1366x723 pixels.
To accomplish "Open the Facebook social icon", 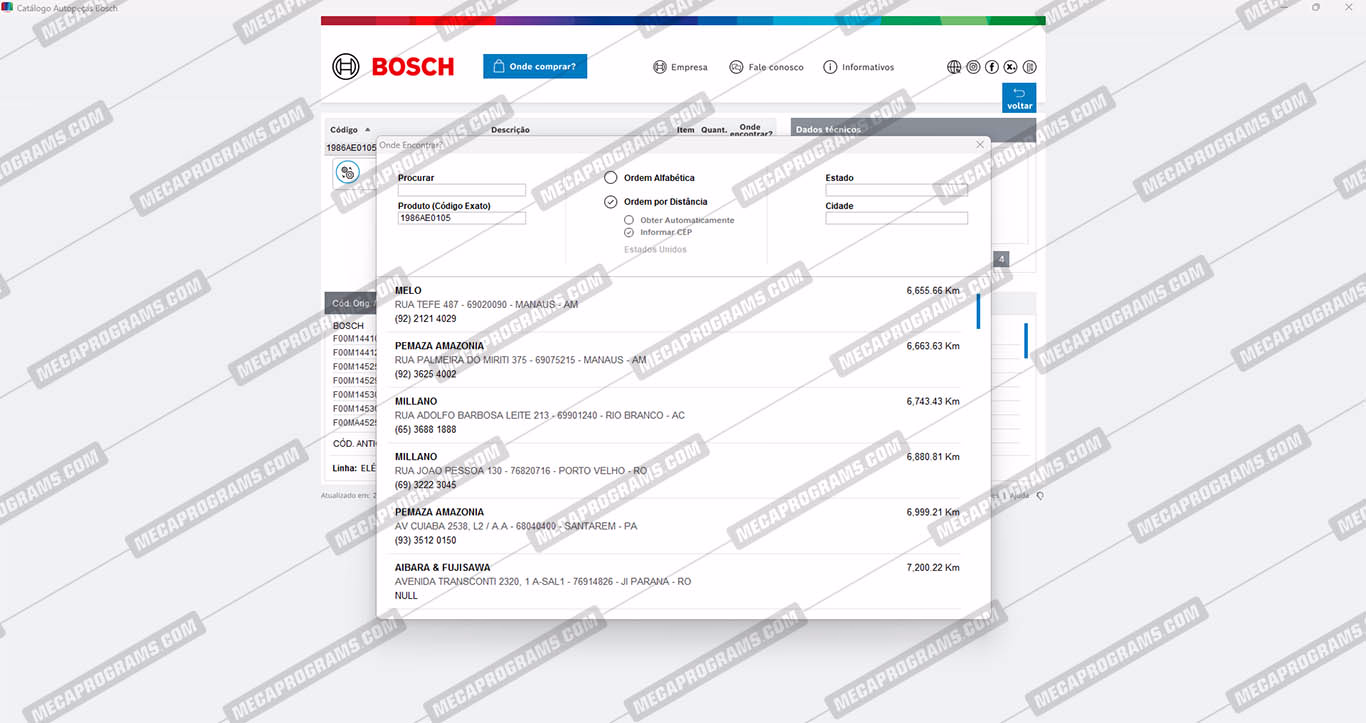I will 992,67.
